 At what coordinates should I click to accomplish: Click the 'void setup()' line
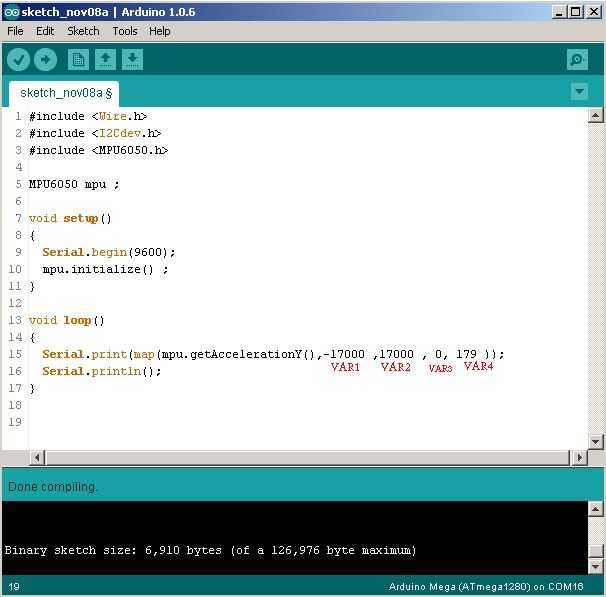[70, 218]
